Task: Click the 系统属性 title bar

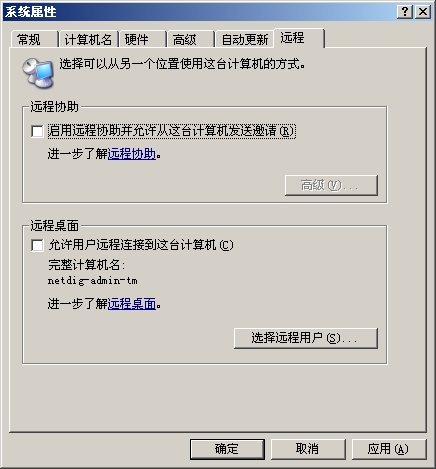Action: coord(200,12)
